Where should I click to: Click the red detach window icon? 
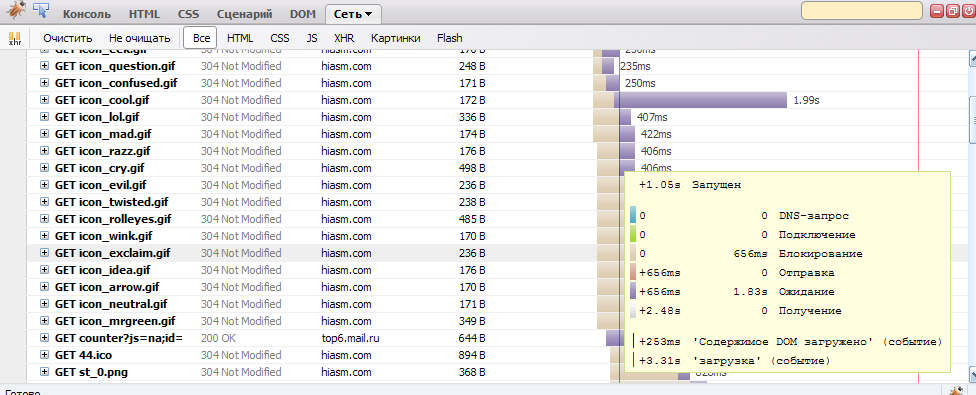(952, 11)
